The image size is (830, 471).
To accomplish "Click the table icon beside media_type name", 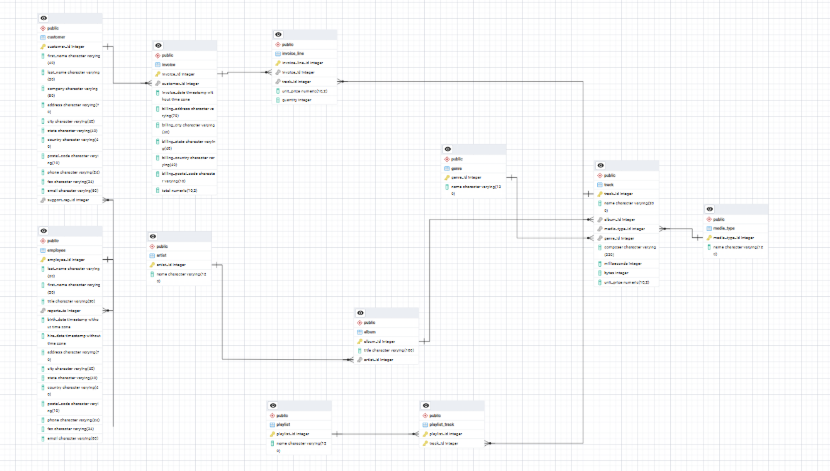I will click(709, 229).
